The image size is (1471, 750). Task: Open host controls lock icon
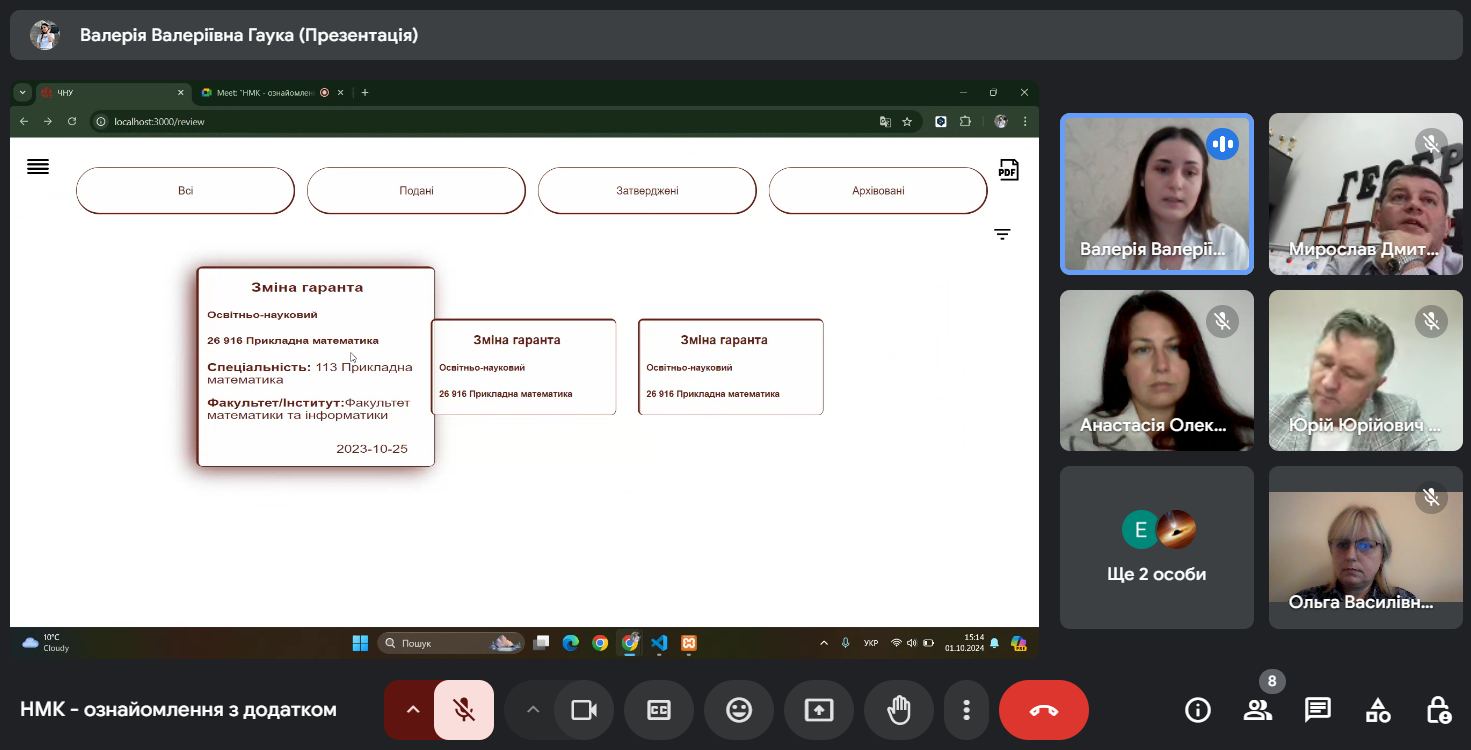click(1438, 710)
